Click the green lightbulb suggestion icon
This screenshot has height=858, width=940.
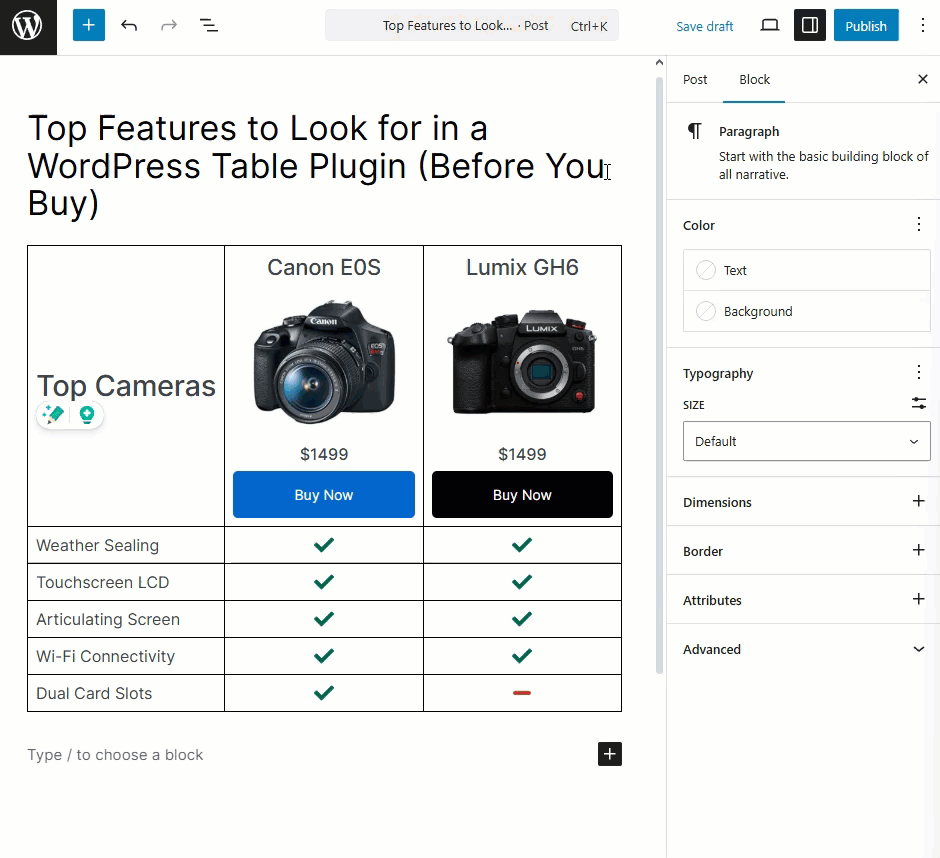point(87,414)
